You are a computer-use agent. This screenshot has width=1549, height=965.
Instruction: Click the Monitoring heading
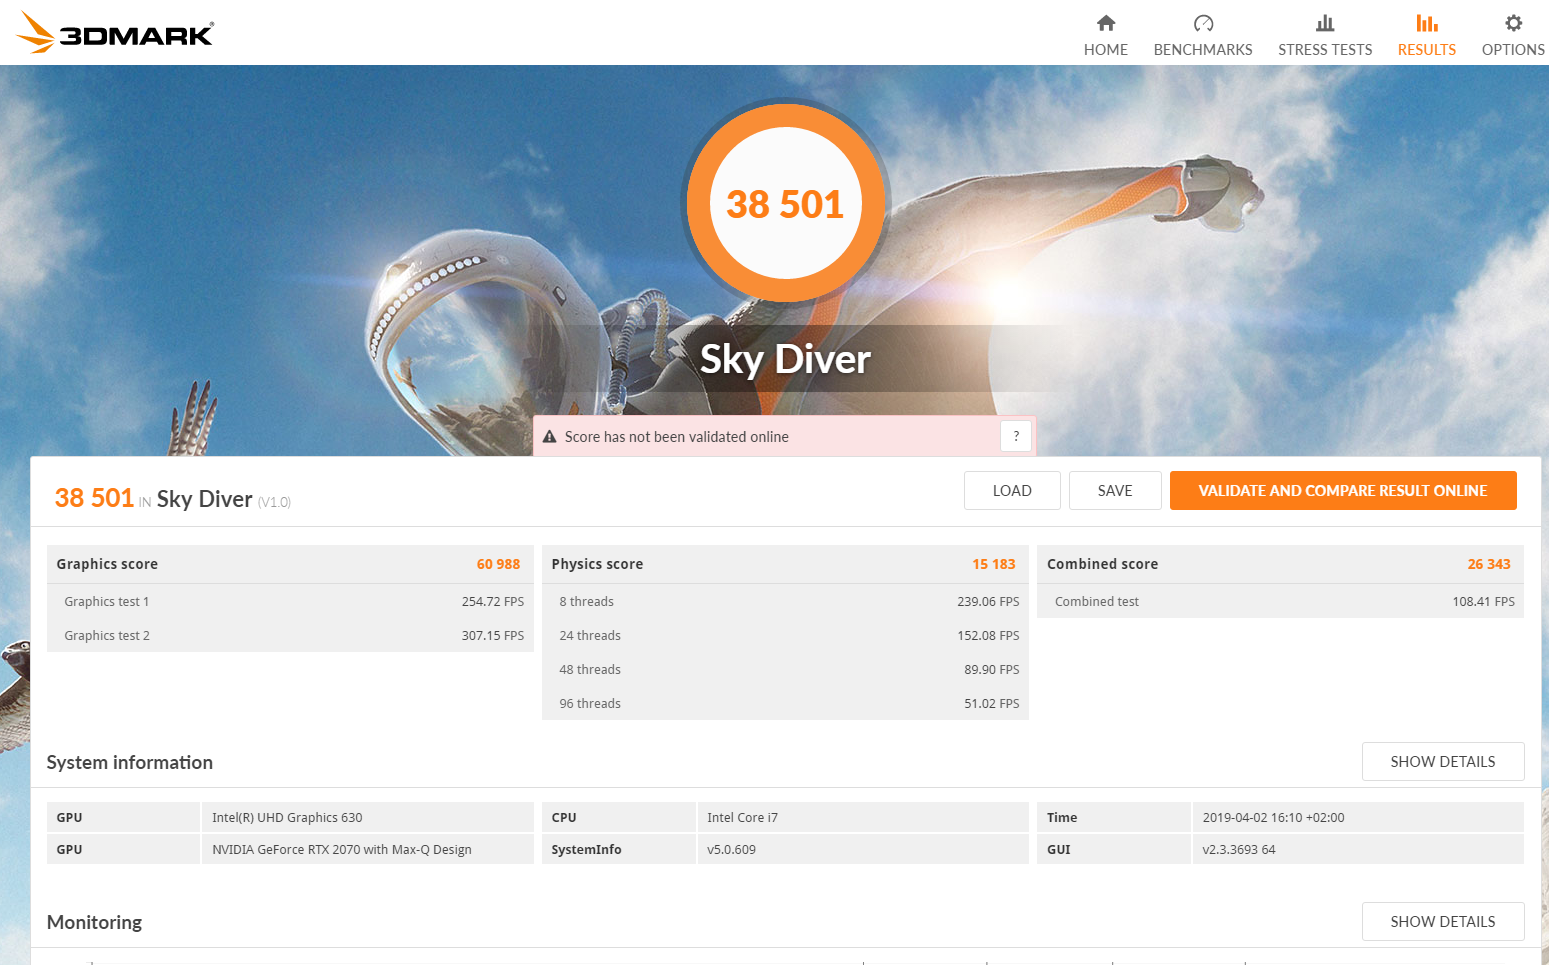coord(94,923)
